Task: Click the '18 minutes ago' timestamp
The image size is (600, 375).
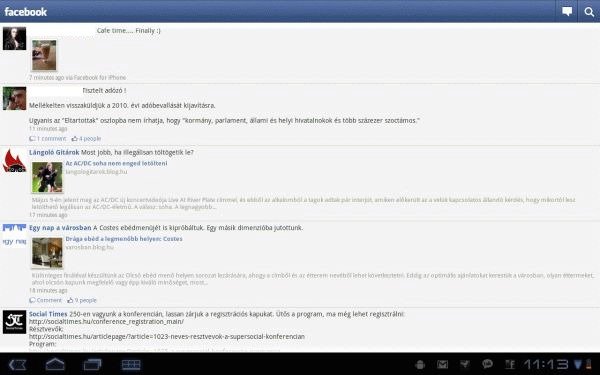Action: coord(48,290)
